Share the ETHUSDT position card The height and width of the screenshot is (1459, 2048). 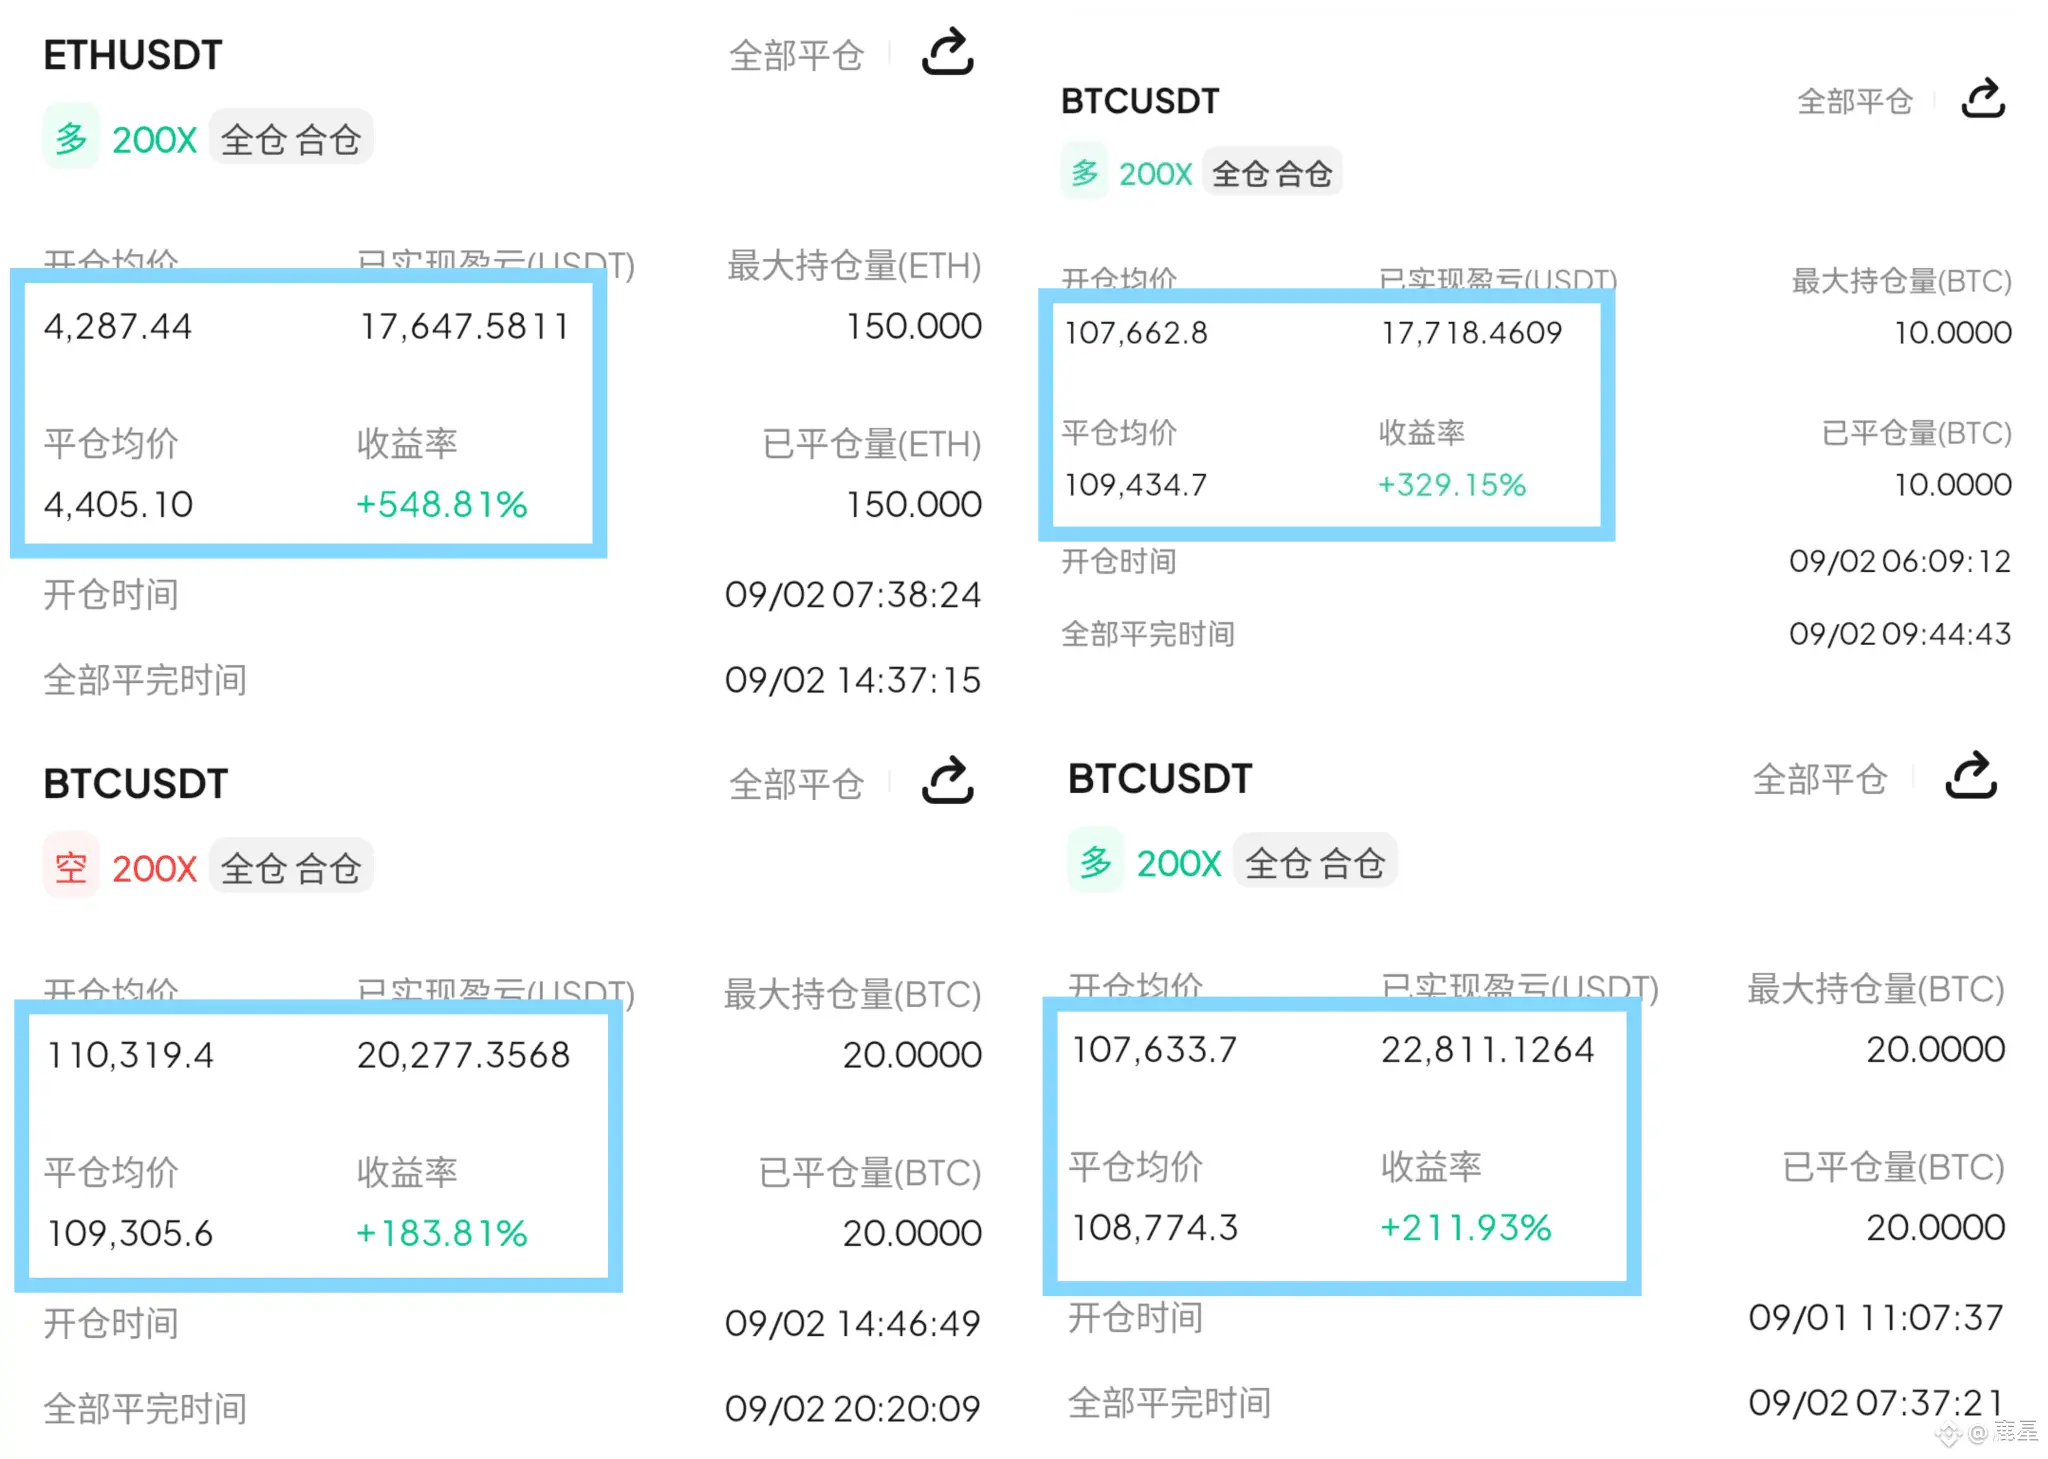[947, 52]
